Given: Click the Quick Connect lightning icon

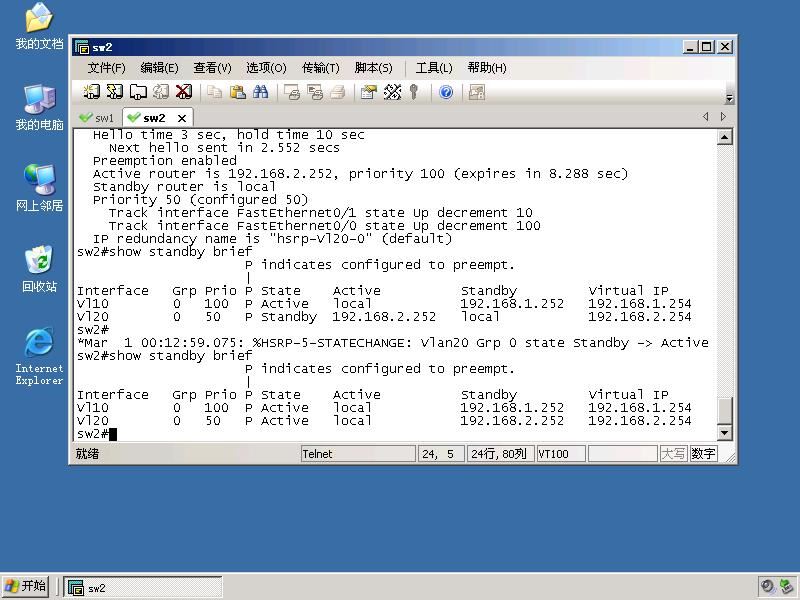Looking at the screenshot, I should point(114,92).
